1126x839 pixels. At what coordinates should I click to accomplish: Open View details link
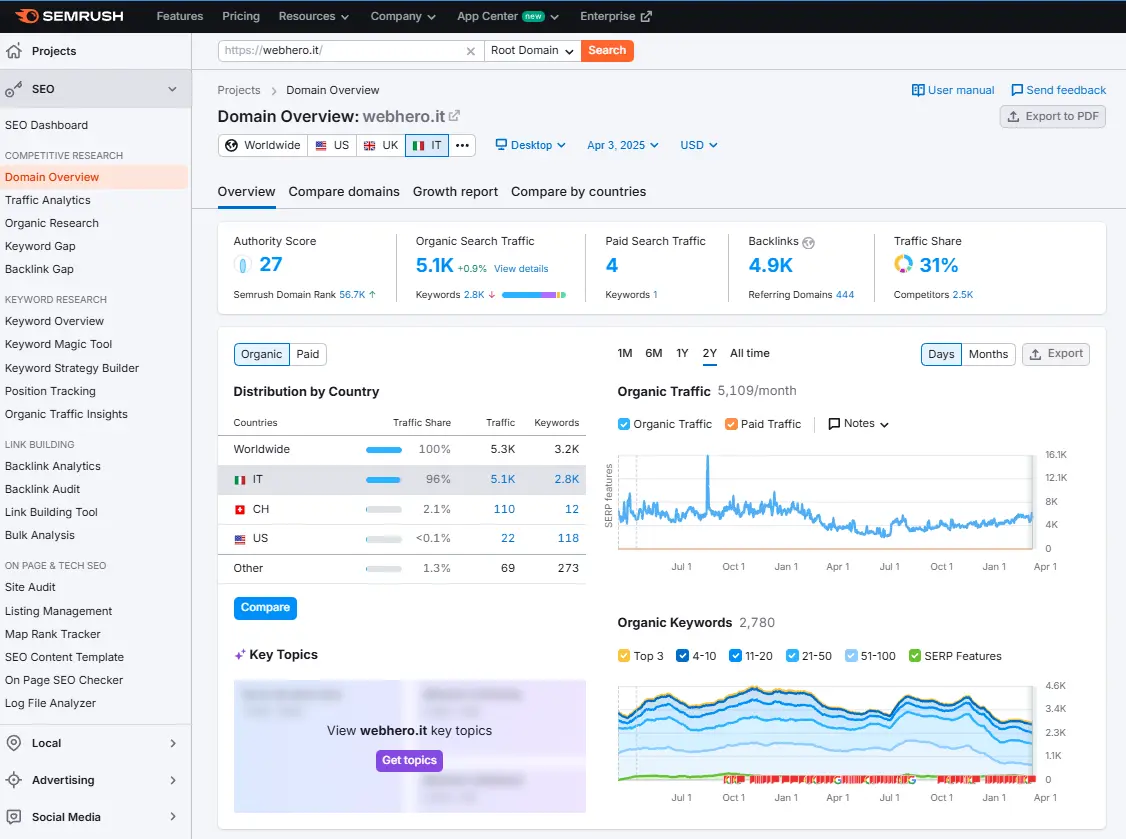(x=521, y=269)
